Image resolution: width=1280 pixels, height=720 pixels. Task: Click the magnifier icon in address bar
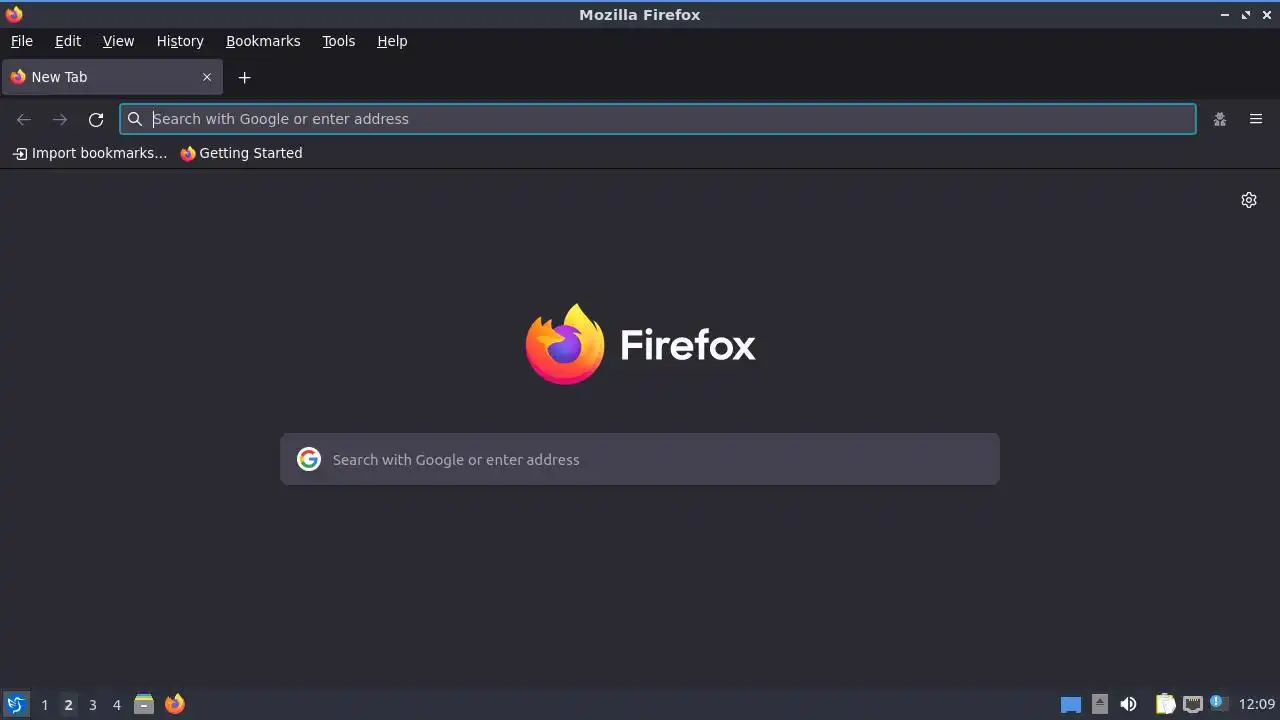pyautogui.click(x=135, y=119)
